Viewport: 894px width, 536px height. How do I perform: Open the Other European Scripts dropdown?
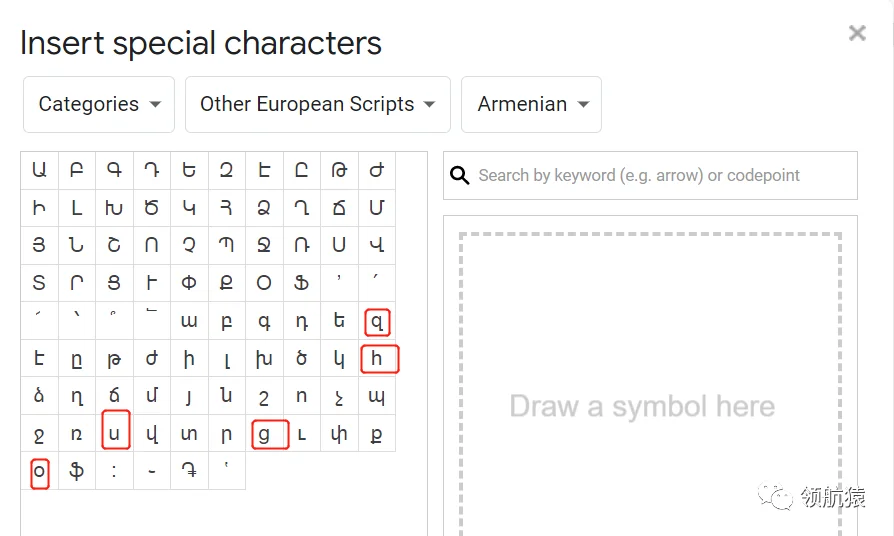point(318,104)
